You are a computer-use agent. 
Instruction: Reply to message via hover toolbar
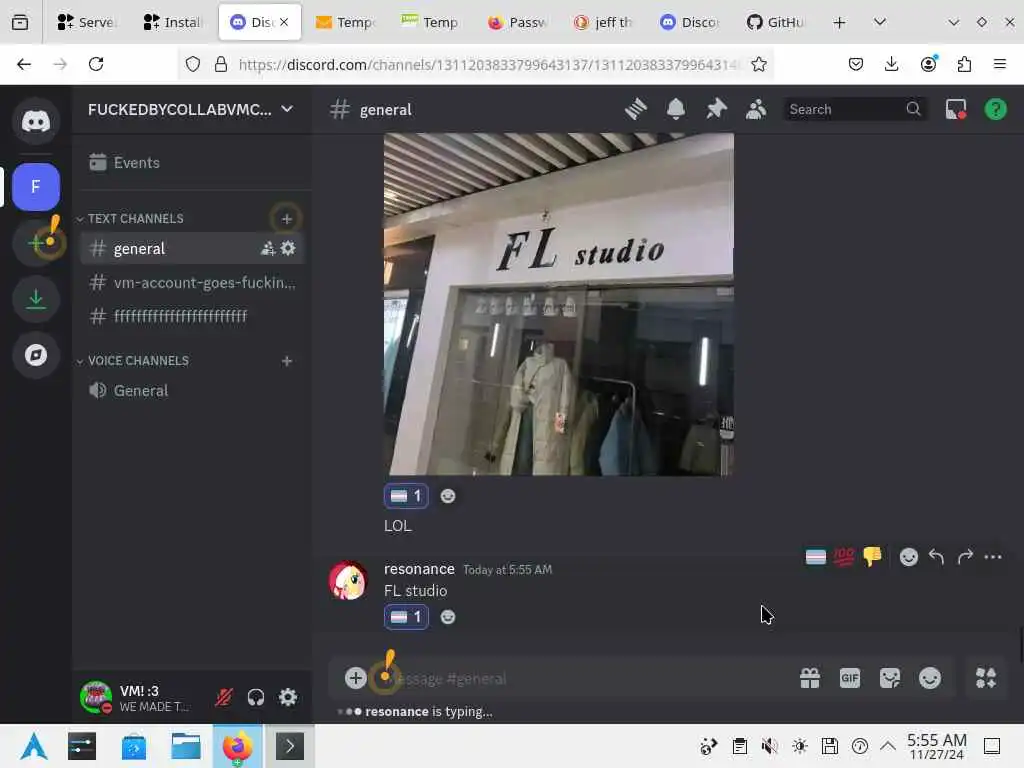pyautogui.click(x=936, y=557)
